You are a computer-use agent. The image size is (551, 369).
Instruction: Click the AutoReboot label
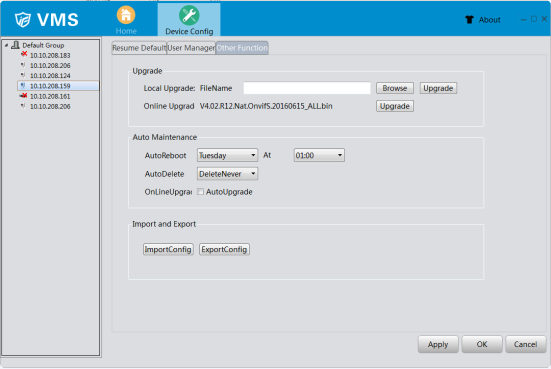166,155
